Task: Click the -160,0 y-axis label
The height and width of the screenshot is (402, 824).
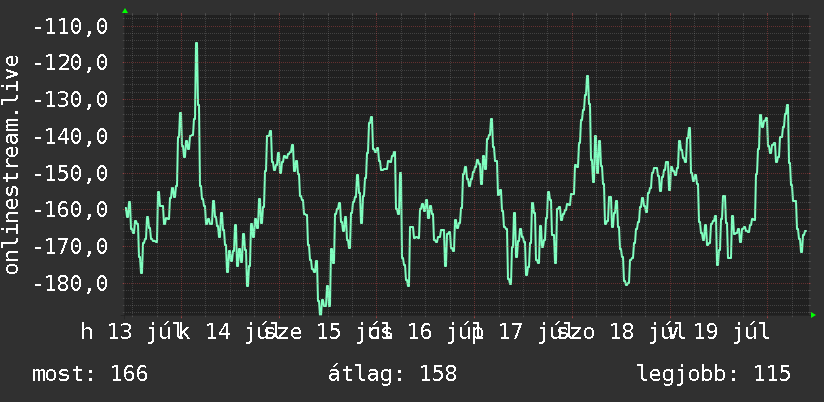Action: (x=70, y=210)
